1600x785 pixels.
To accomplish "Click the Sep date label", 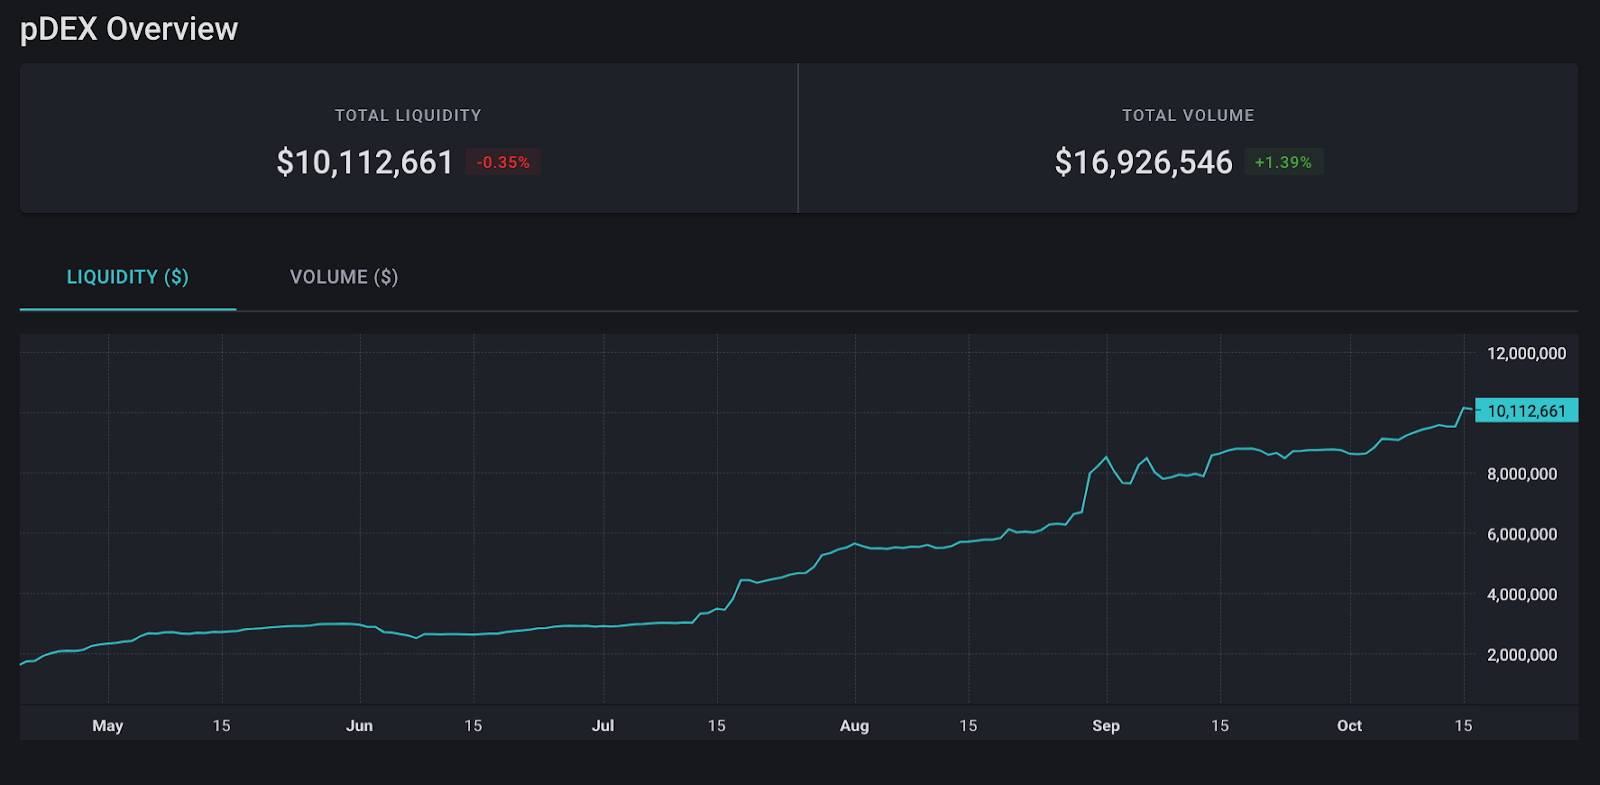I will (1106, 726).
